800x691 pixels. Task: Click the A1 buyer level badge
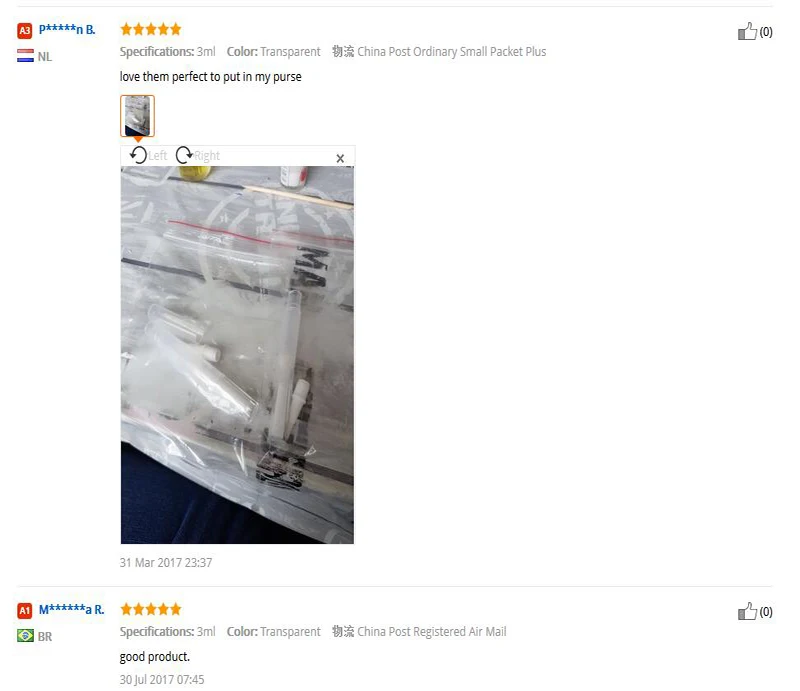tap(24, 610)
